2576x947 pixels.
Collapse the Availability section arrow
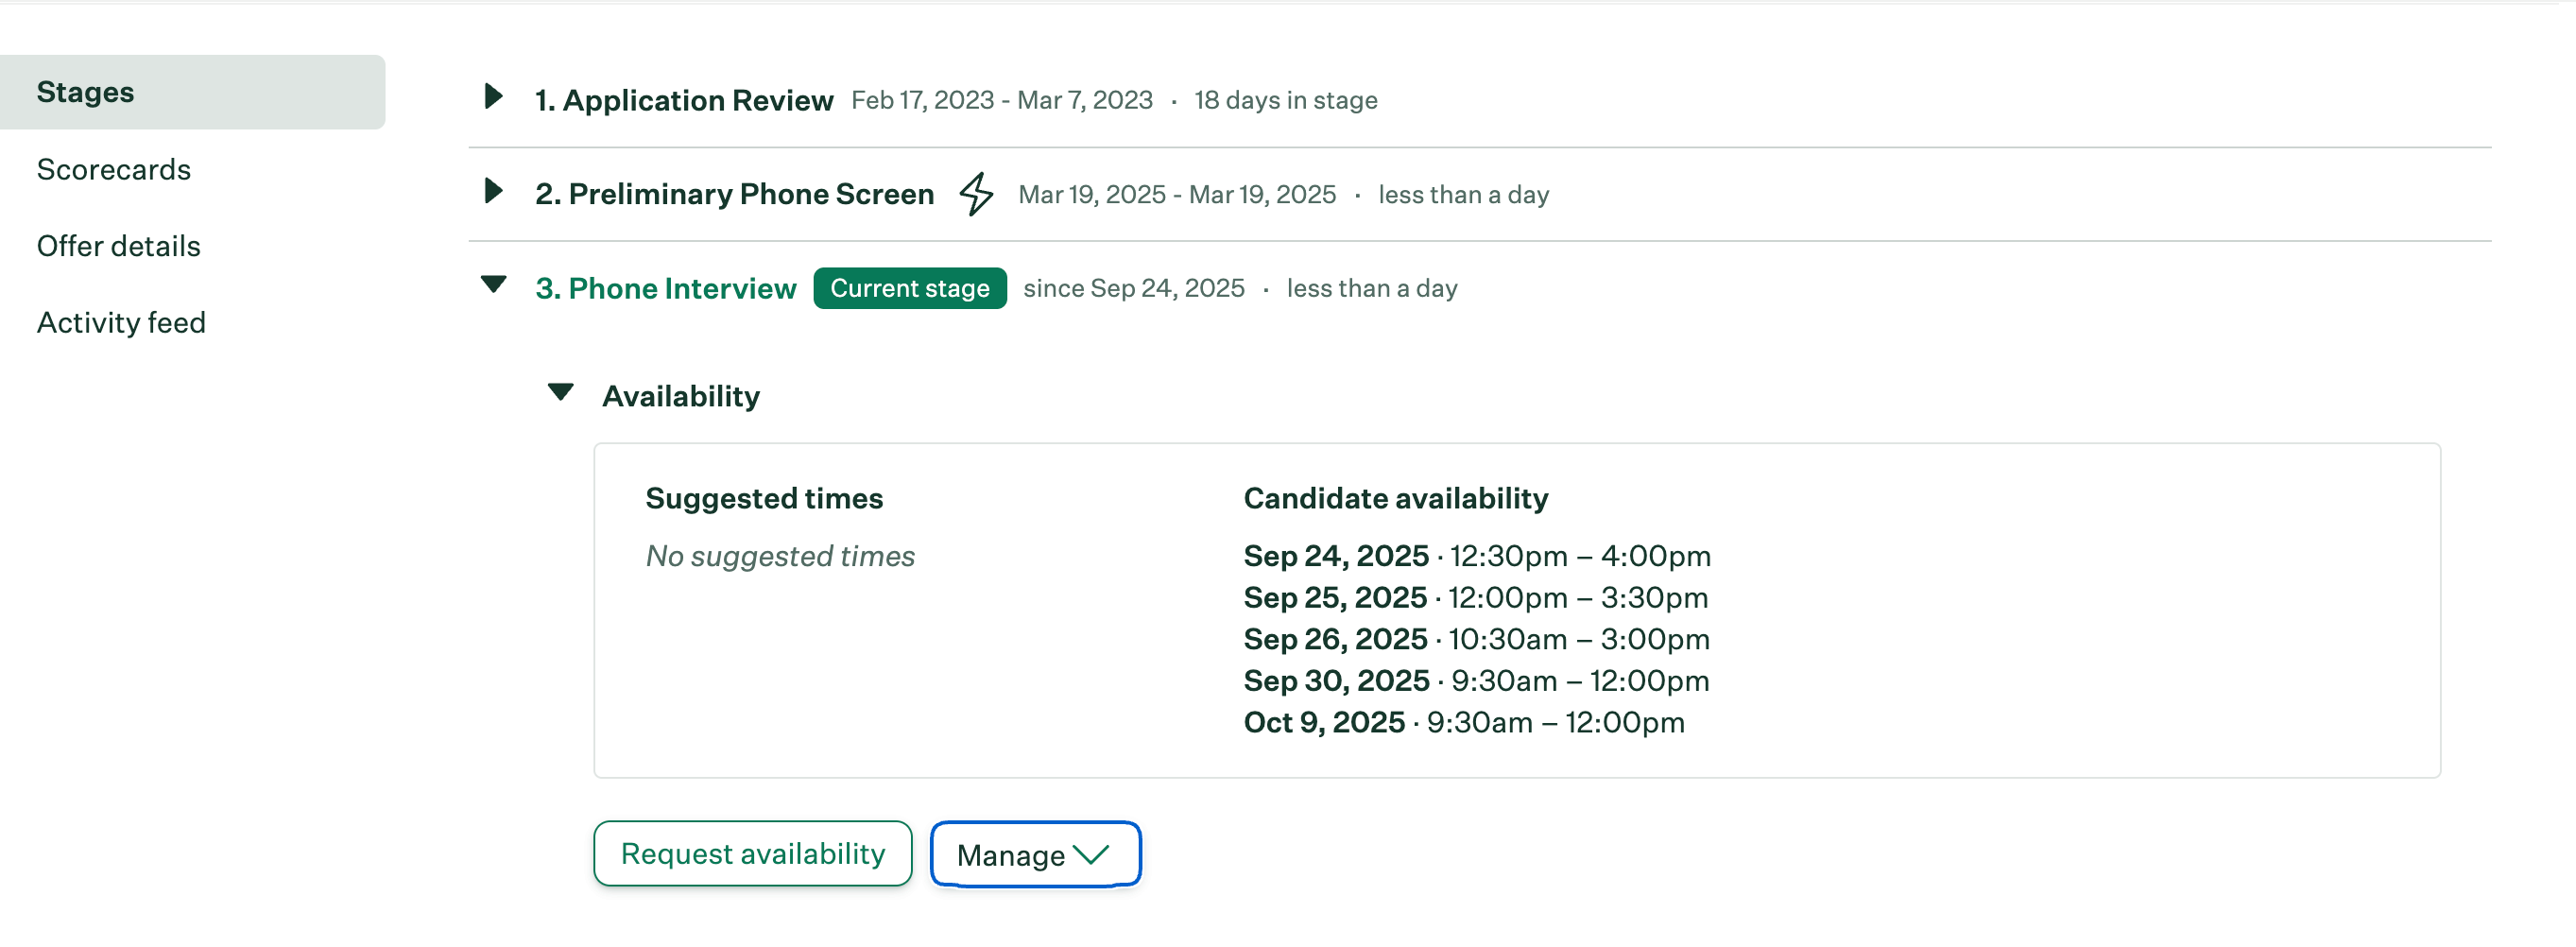click(x=561, y=392)
